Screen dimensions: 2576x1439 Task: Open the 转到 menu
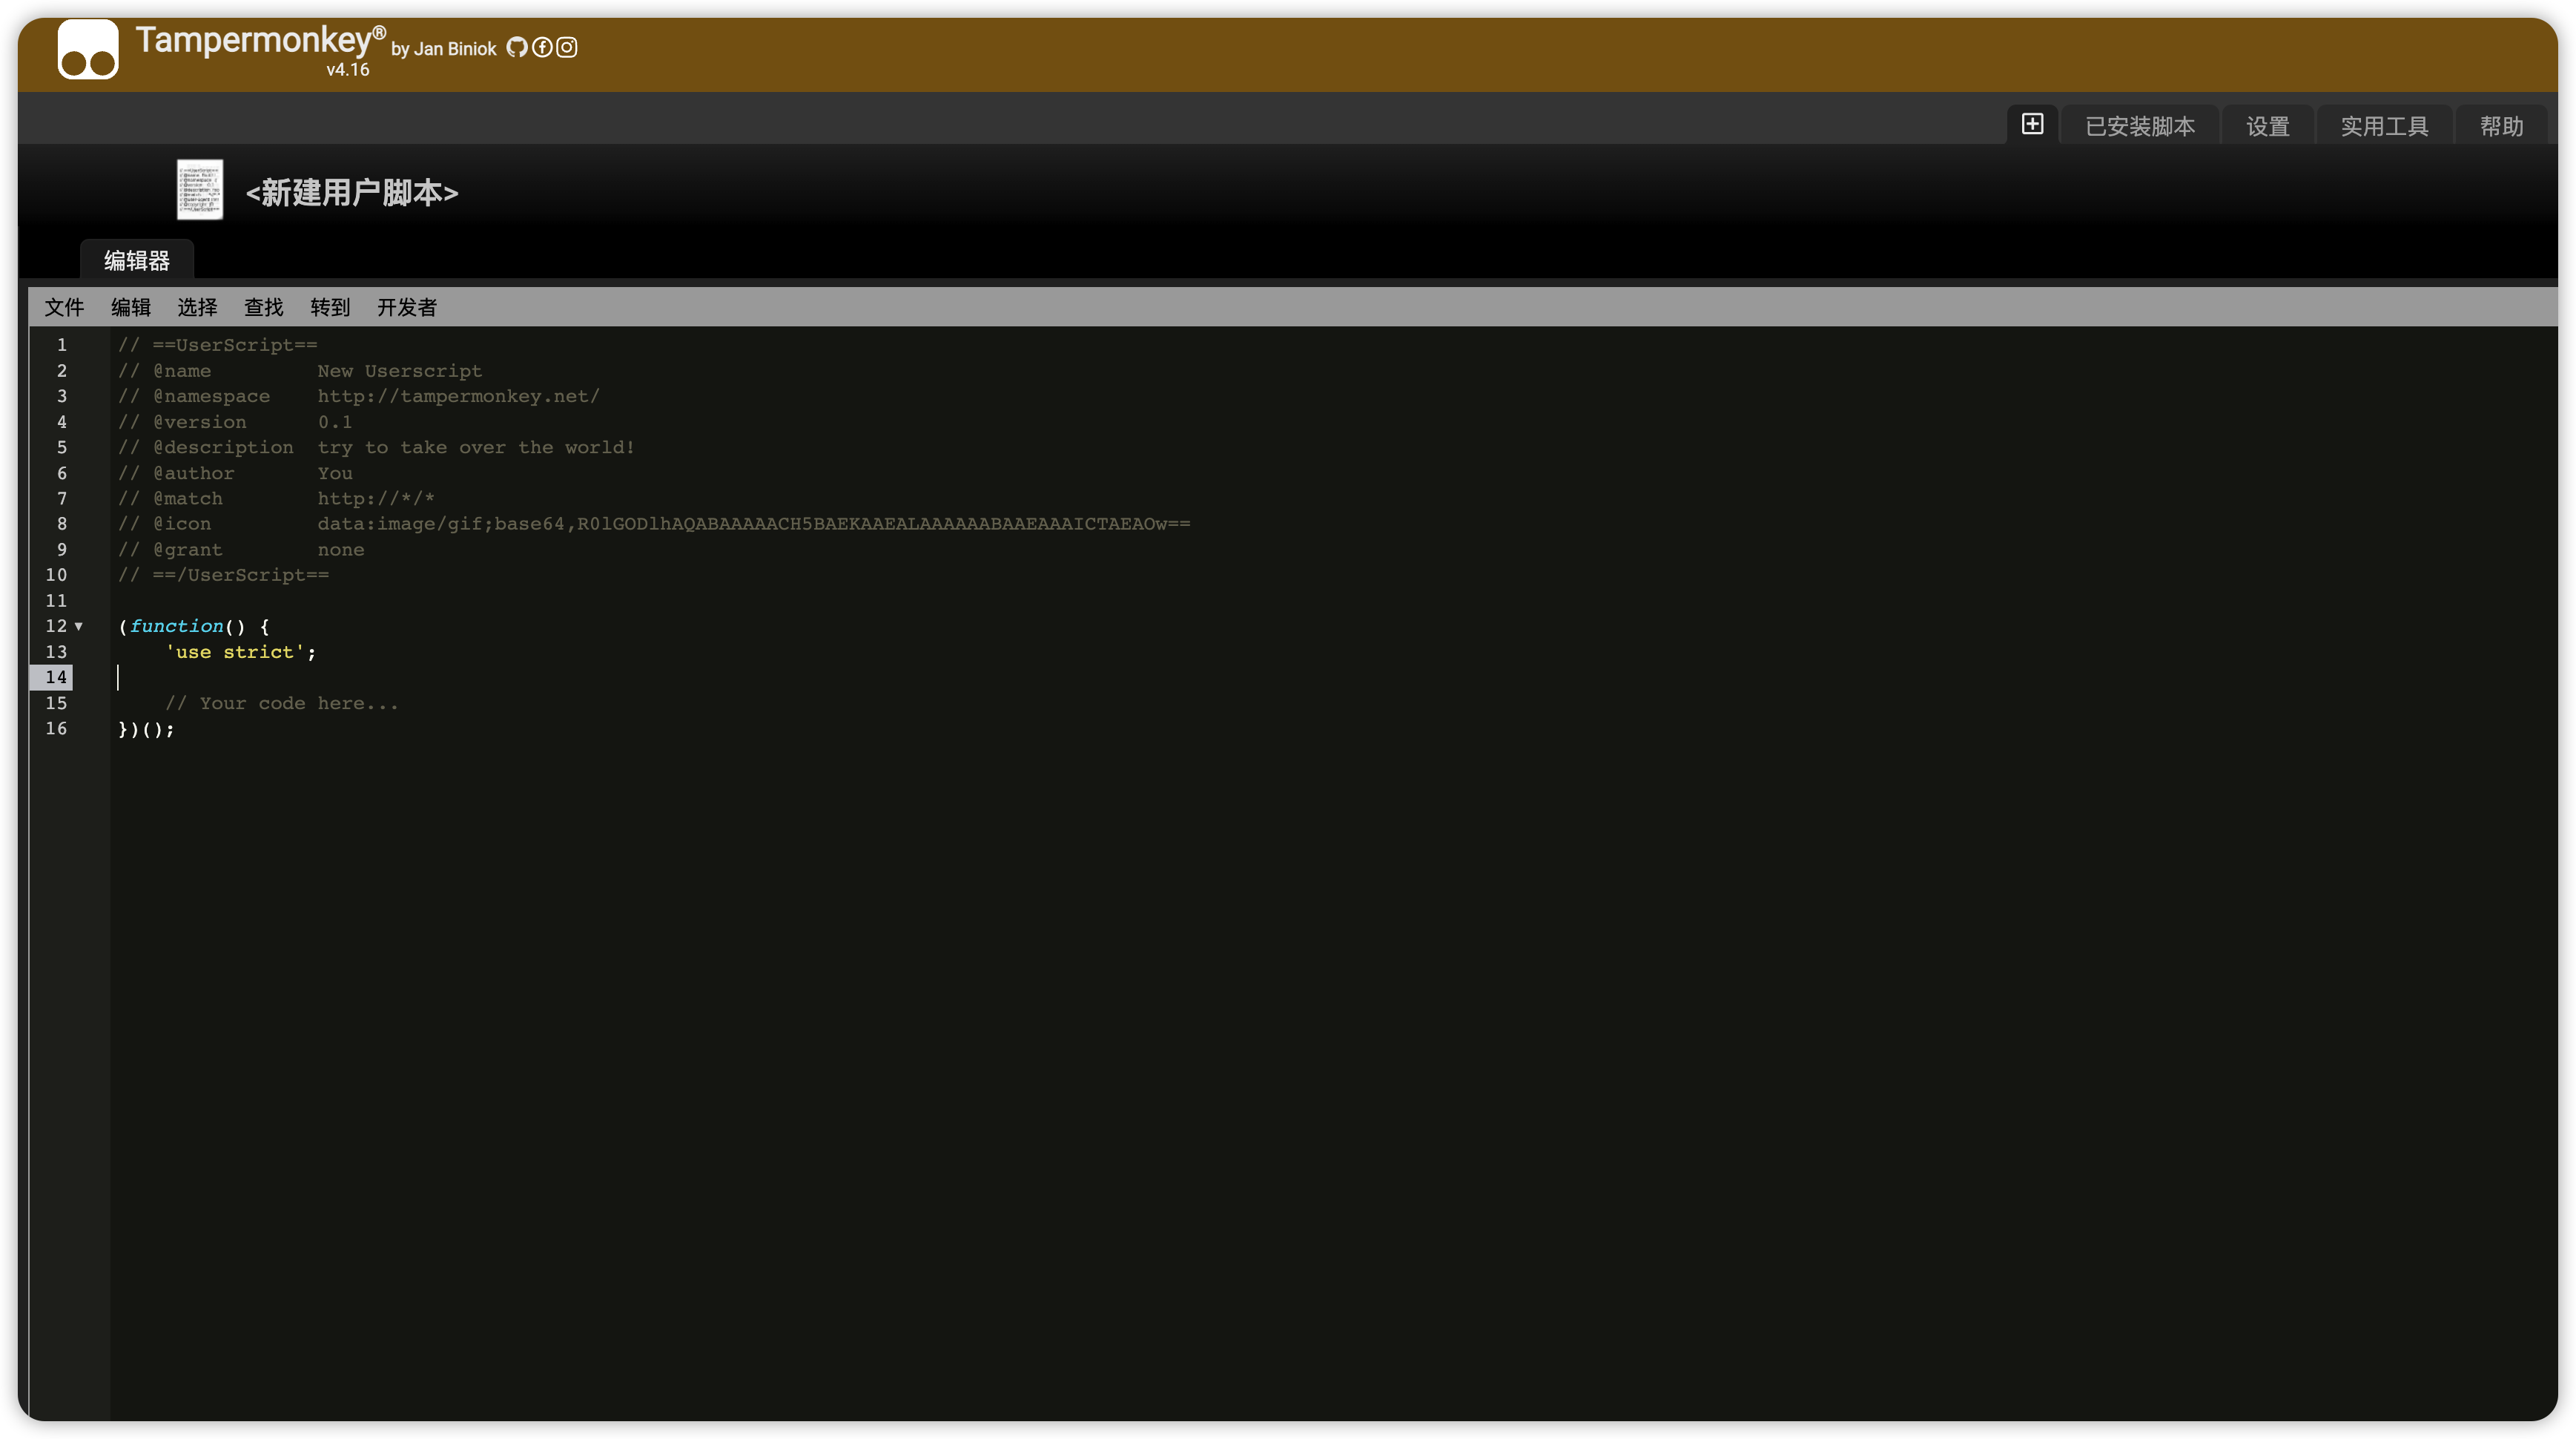330,307
